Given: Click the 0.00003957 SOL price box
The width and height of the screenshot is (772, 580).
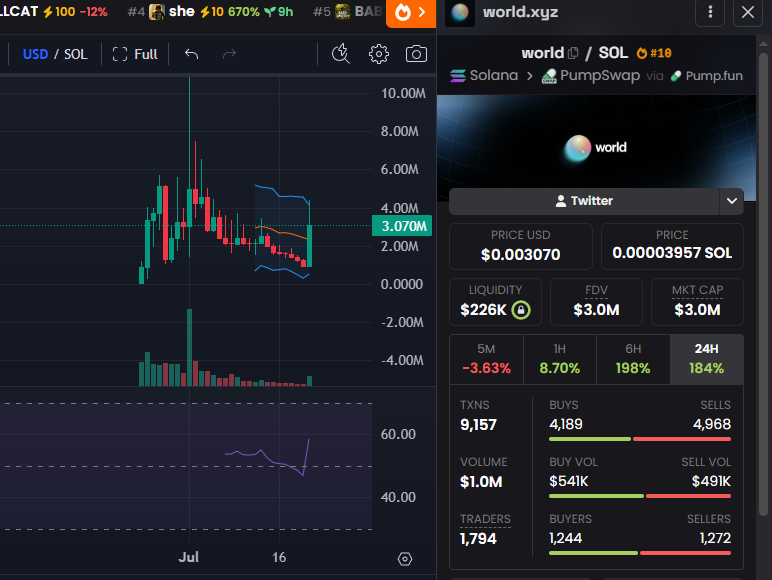Looking at the screenshot, I should (x=672, y=247).
